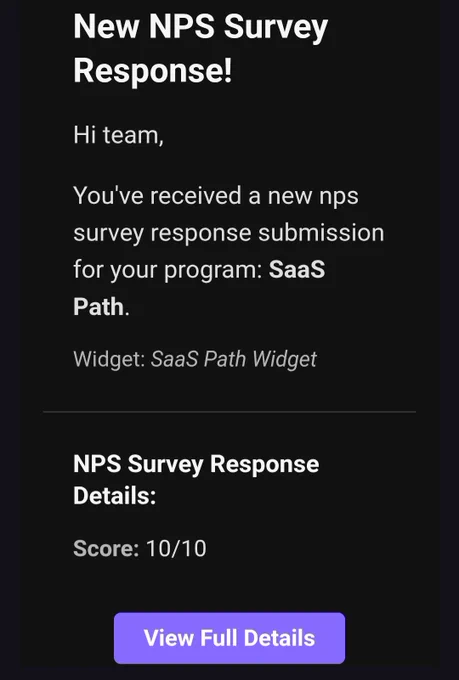Click the word Response! in the title
The width and height of the screenshot is (459, 680).
click(153, 70)
